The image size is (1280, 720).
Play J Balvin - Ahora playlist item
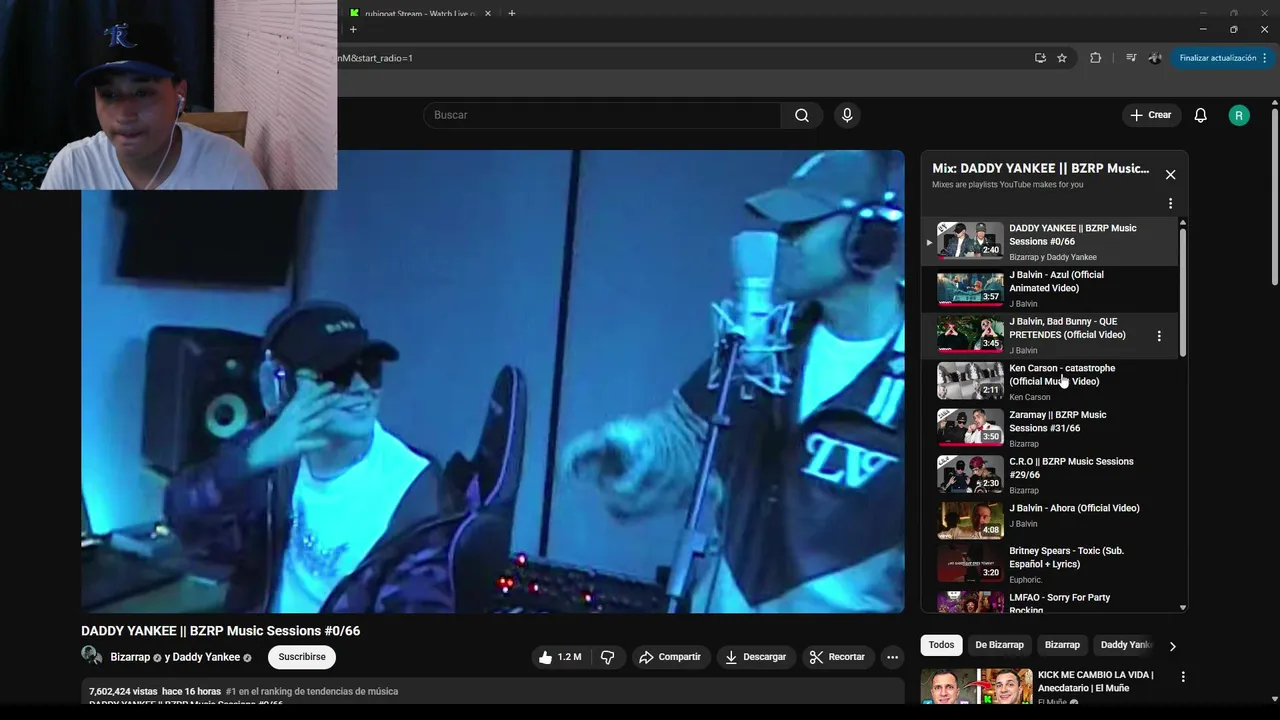tap(1049, 521)
